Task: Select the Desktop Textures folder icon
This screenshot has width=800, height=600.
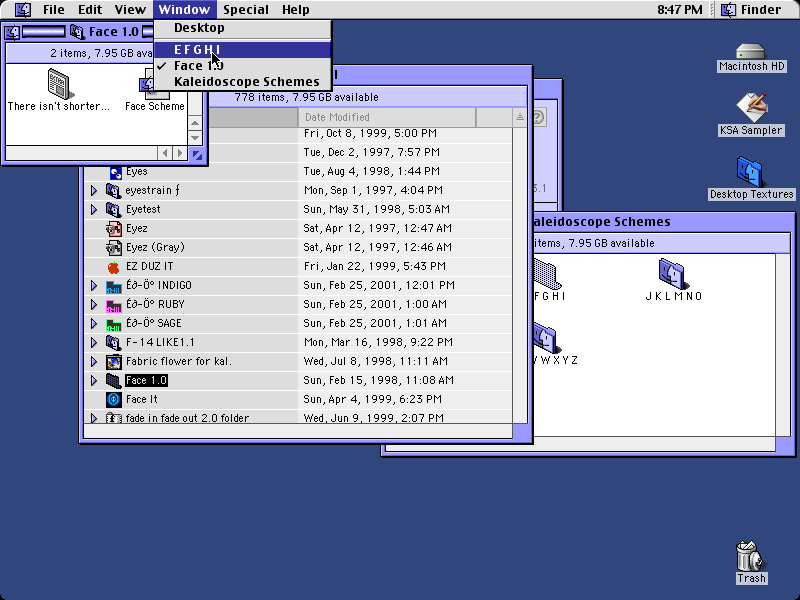Action: pyautogui.click(x=750, y=172)
